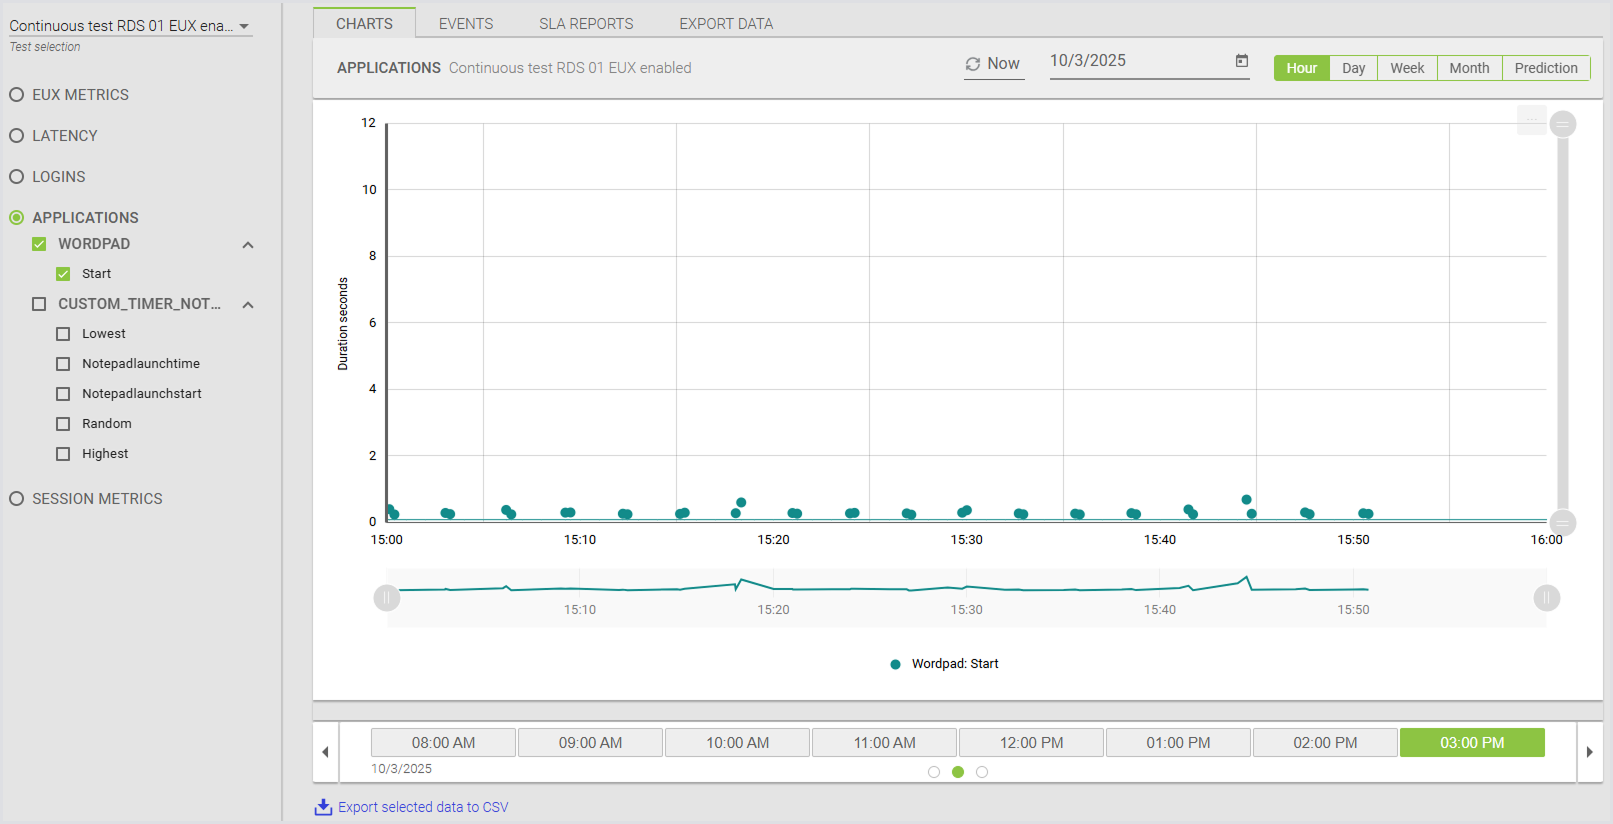1613x824 pixels.
Task: Open the calendar date picker icon
Action: (1241, 61)
